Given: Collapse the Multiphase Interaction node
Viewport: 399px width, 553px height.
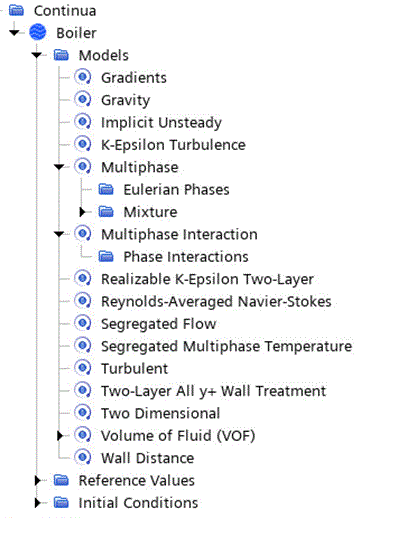Looking at the screenshot, I should point(59,234).
